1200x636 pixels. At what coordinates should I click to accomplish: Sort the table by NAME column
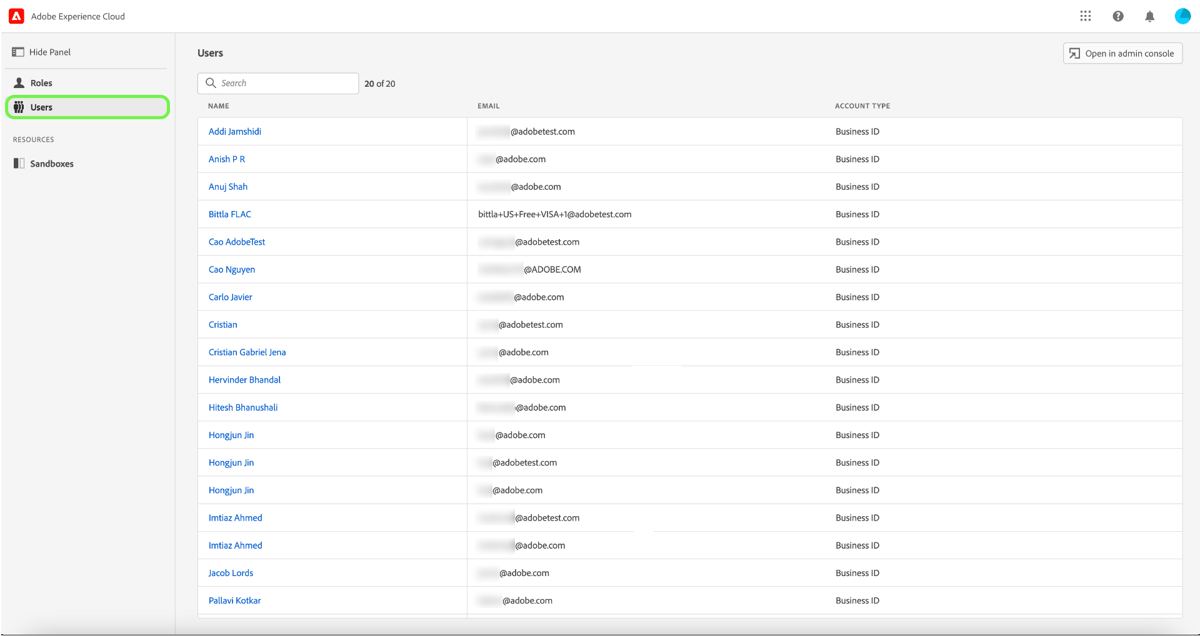tap(218, 105)
